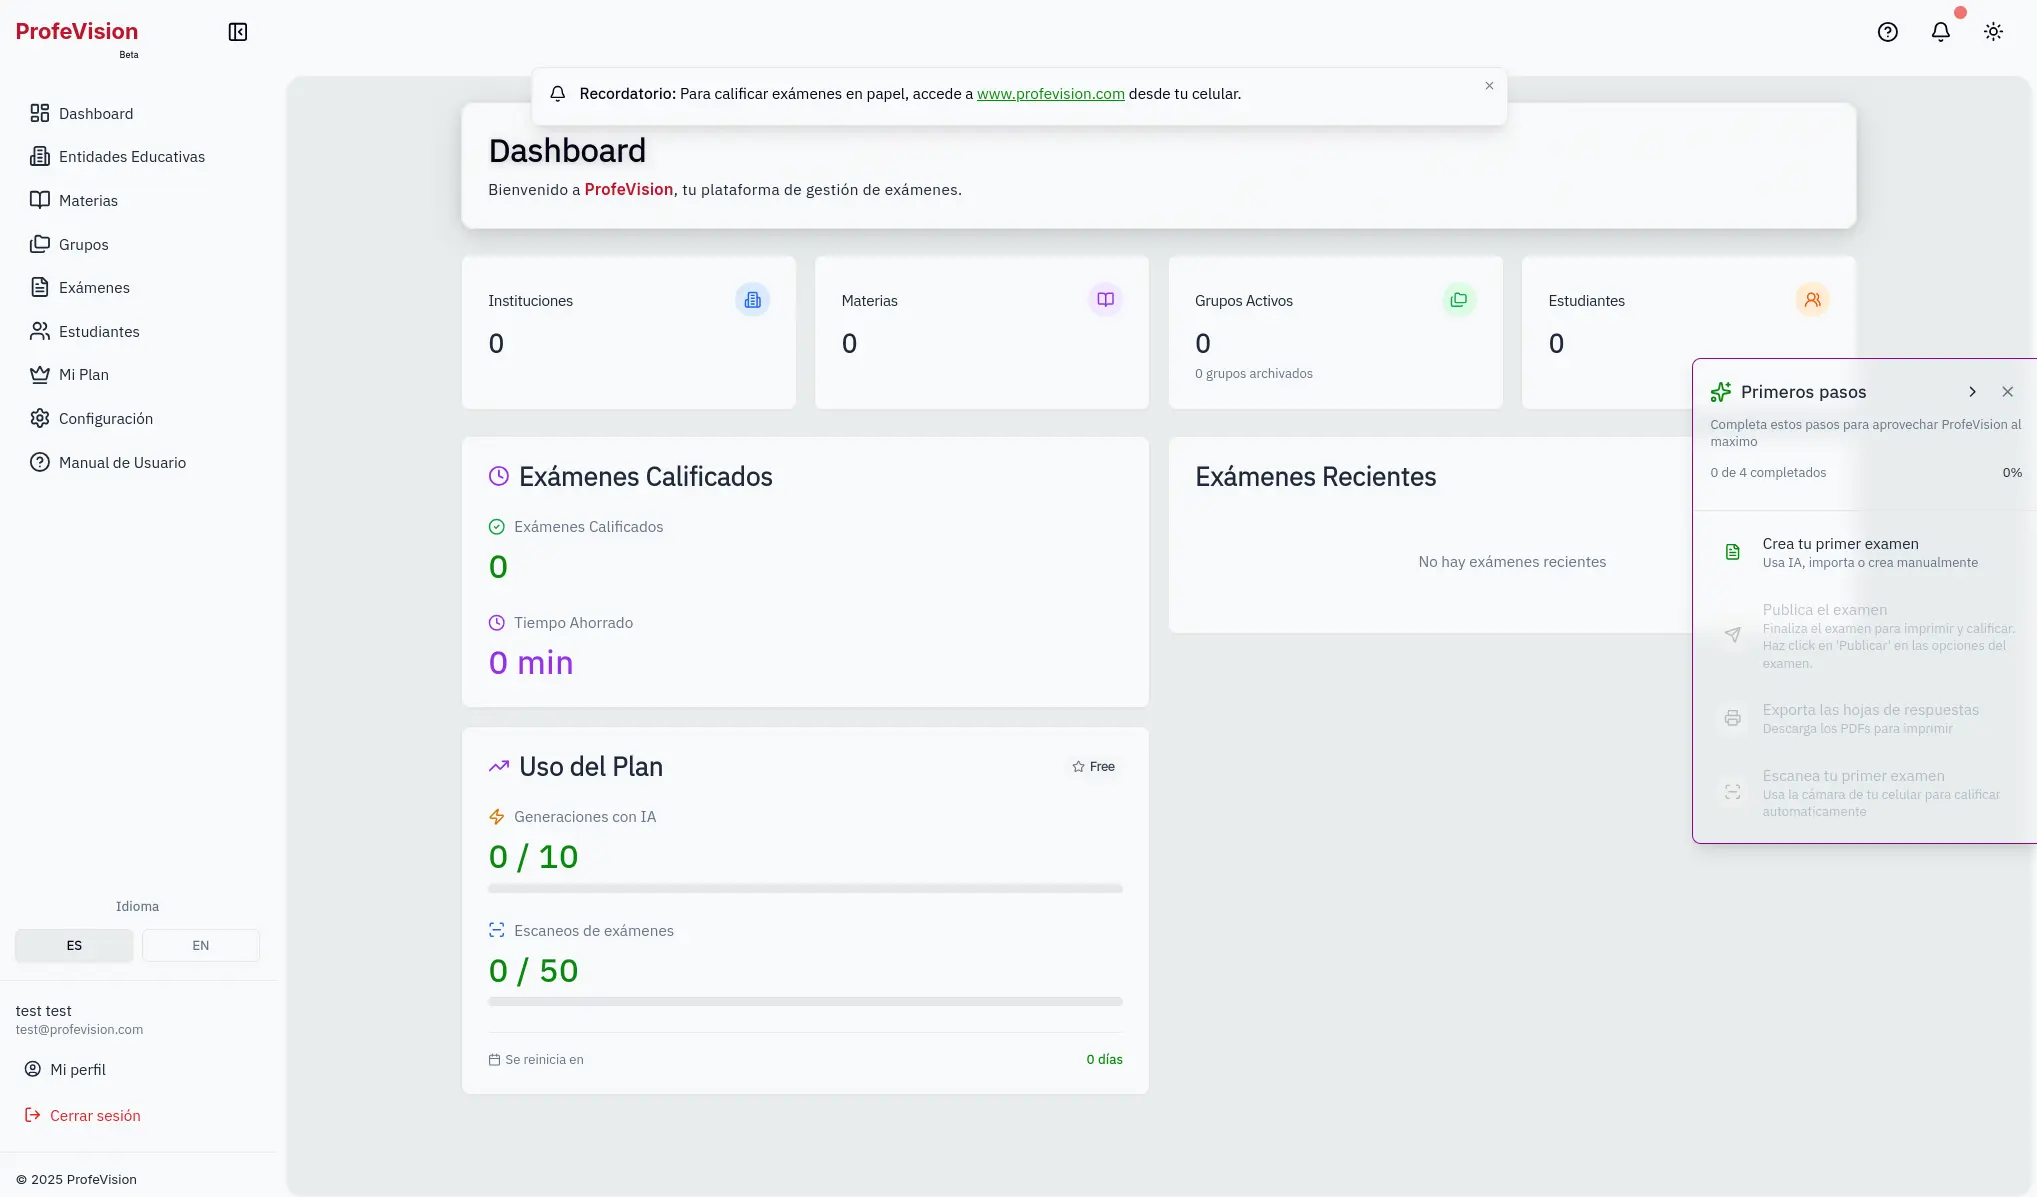The width and height of the screenshot is (2037, 1197).
Task: Collapse the sidebar using the panel icon
Action: click(x=237, y=31)
